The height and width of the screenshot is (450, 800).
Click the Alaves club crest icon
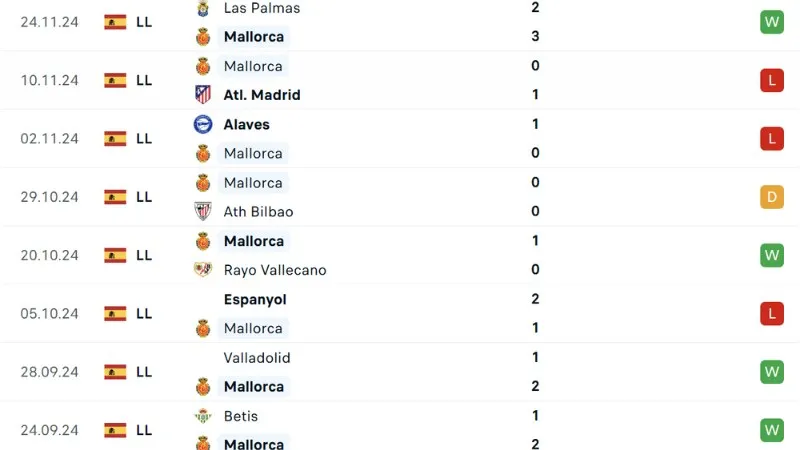point(203,124)
